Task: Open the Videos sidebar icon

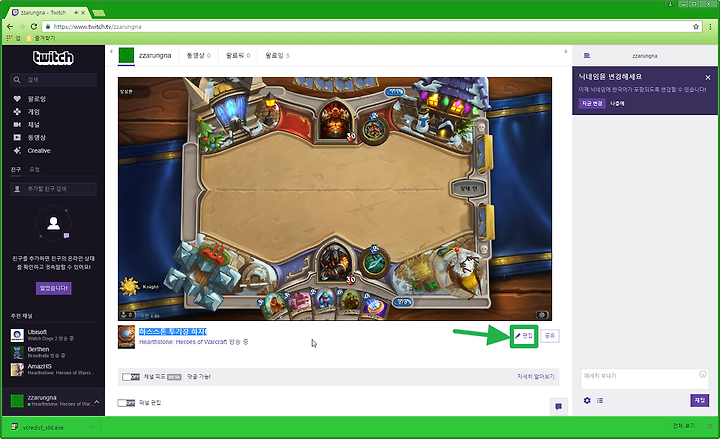Action: (17, 137)
